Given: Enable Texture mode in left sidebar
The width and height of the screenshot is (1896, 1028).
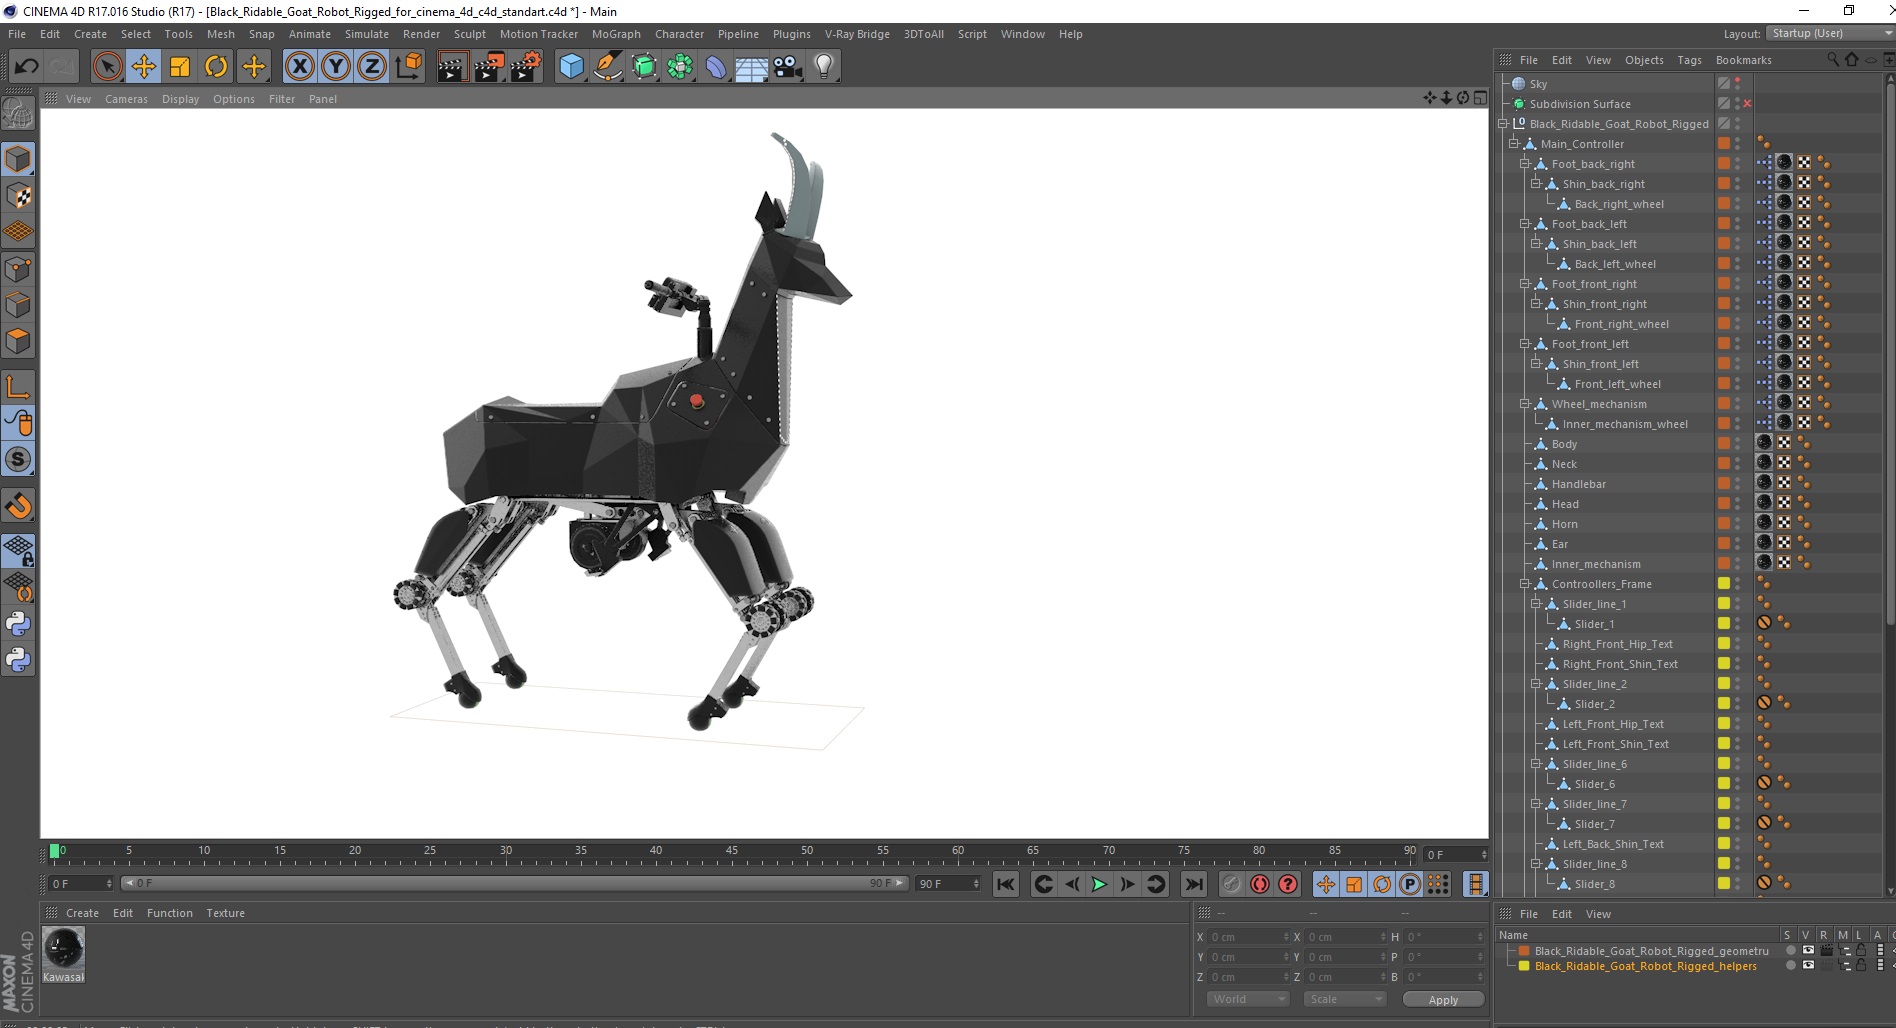Looking at the screenshot, I should pyautogui.click(x=18, y=196).
